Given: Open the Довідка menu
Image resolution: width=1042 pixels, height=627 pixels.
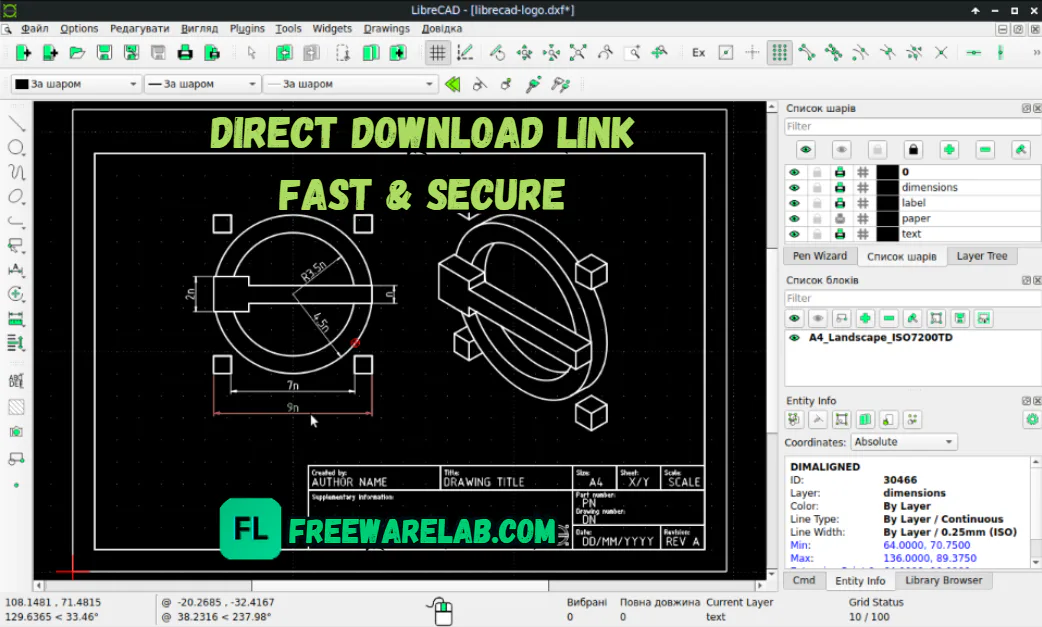Looking at the screenshot, I should [x=441, y=29].
